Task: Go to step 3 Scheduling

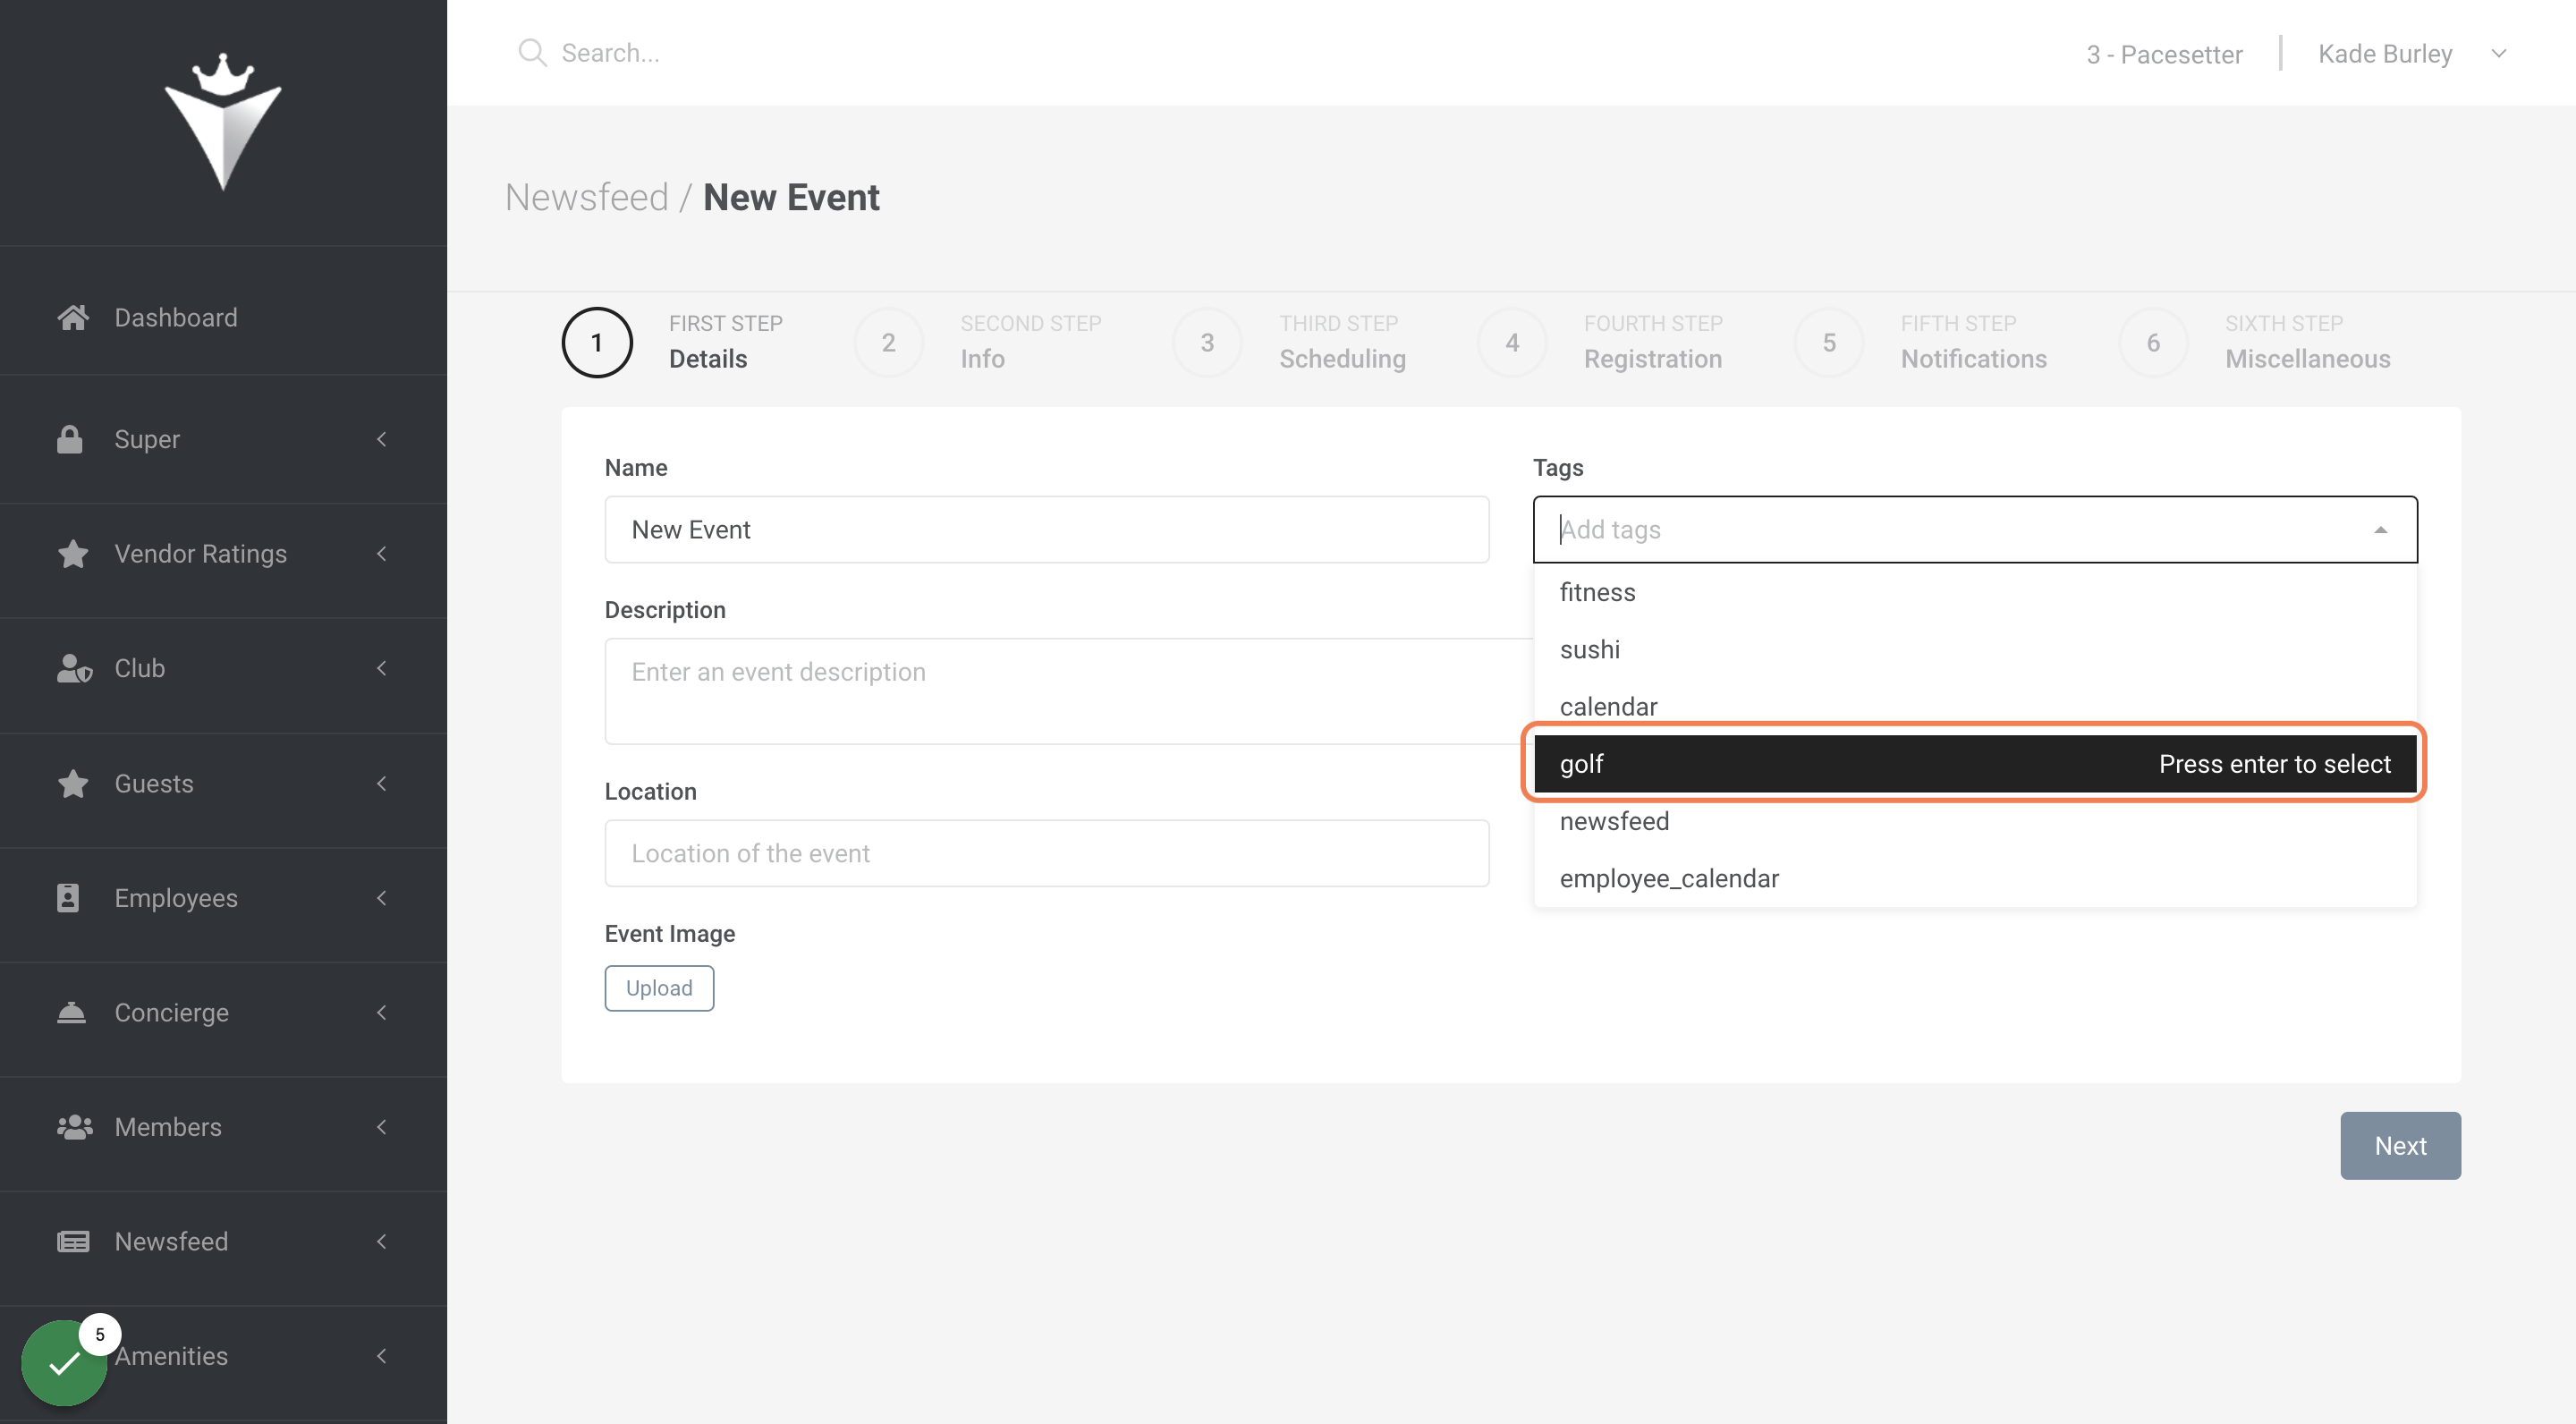Action: click(x=1288, y=342)
